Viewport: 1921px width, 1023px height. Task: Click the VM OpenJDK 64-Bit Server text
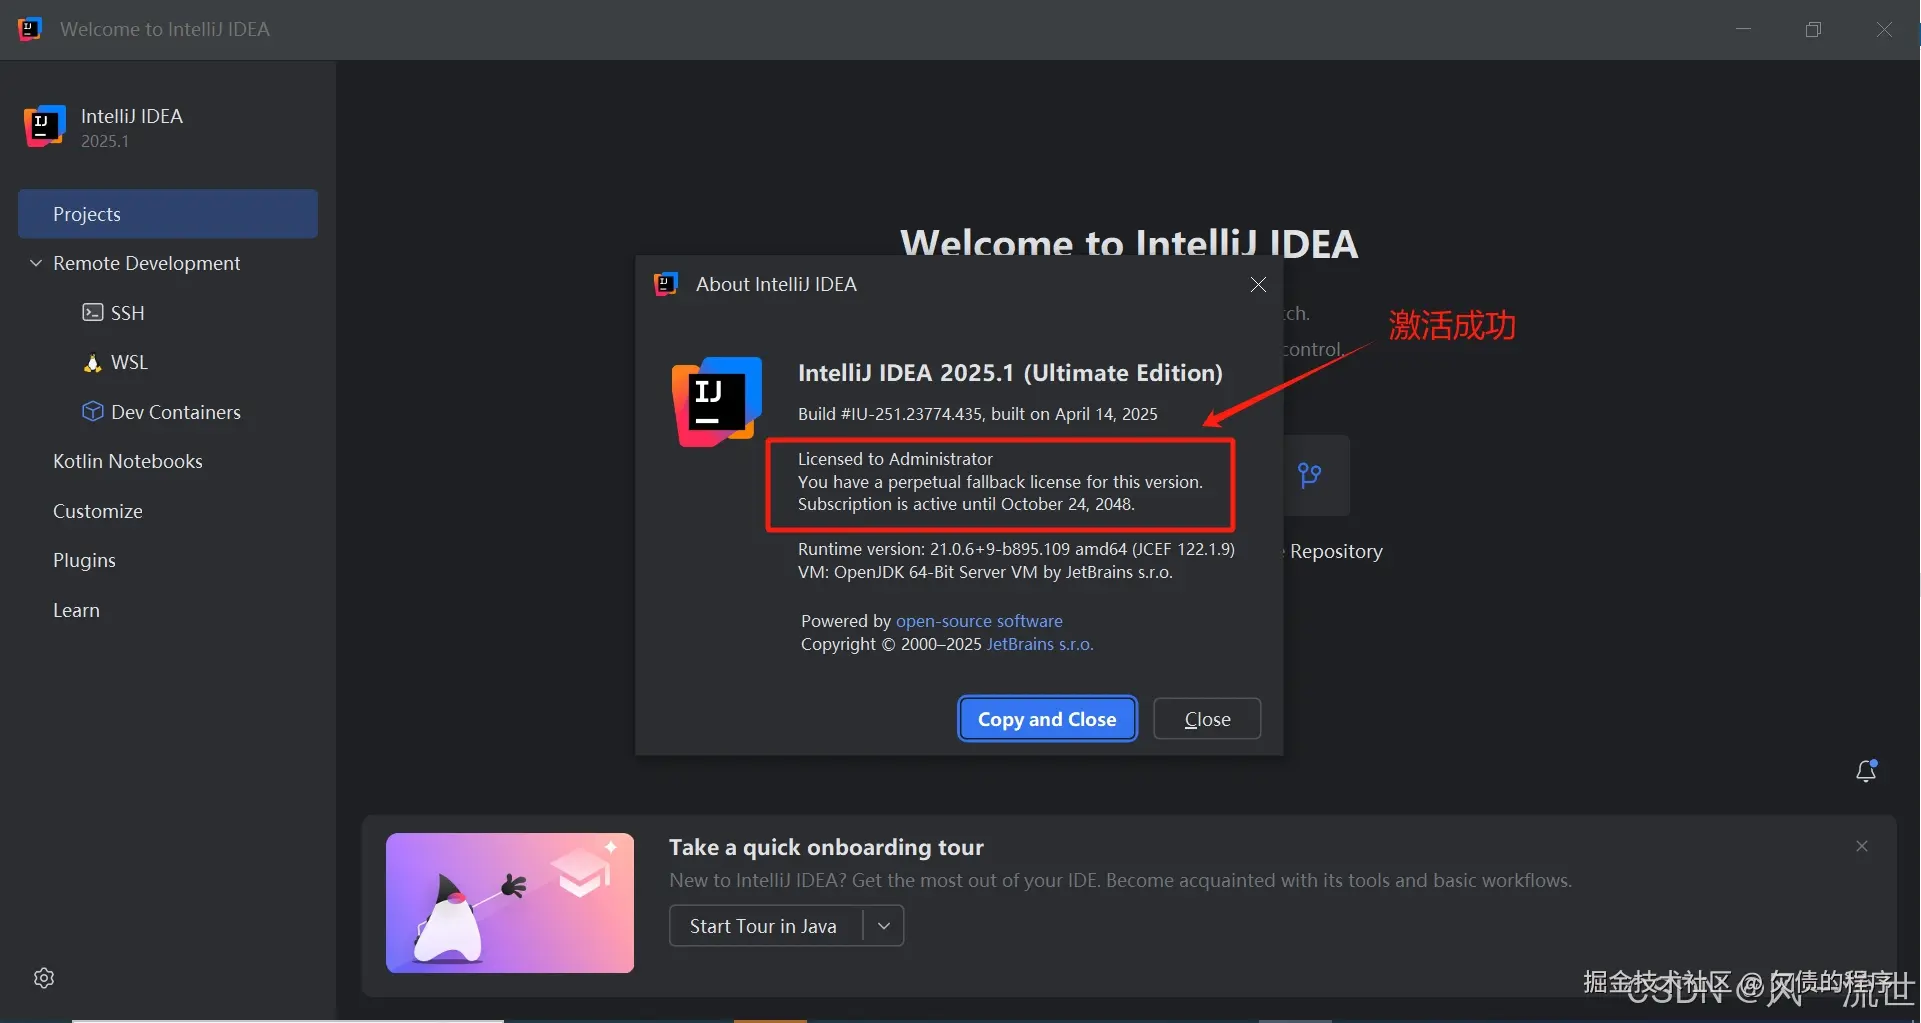(x=985, y=572)
